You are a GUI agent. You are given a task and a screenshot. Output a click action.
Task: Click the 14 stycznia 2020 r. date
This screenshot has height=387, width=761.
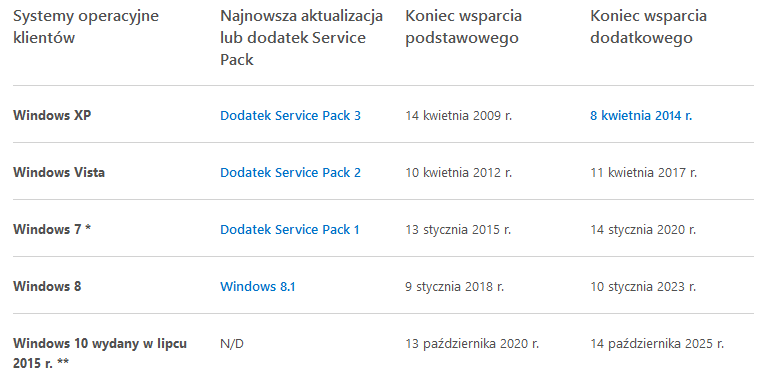643,229
